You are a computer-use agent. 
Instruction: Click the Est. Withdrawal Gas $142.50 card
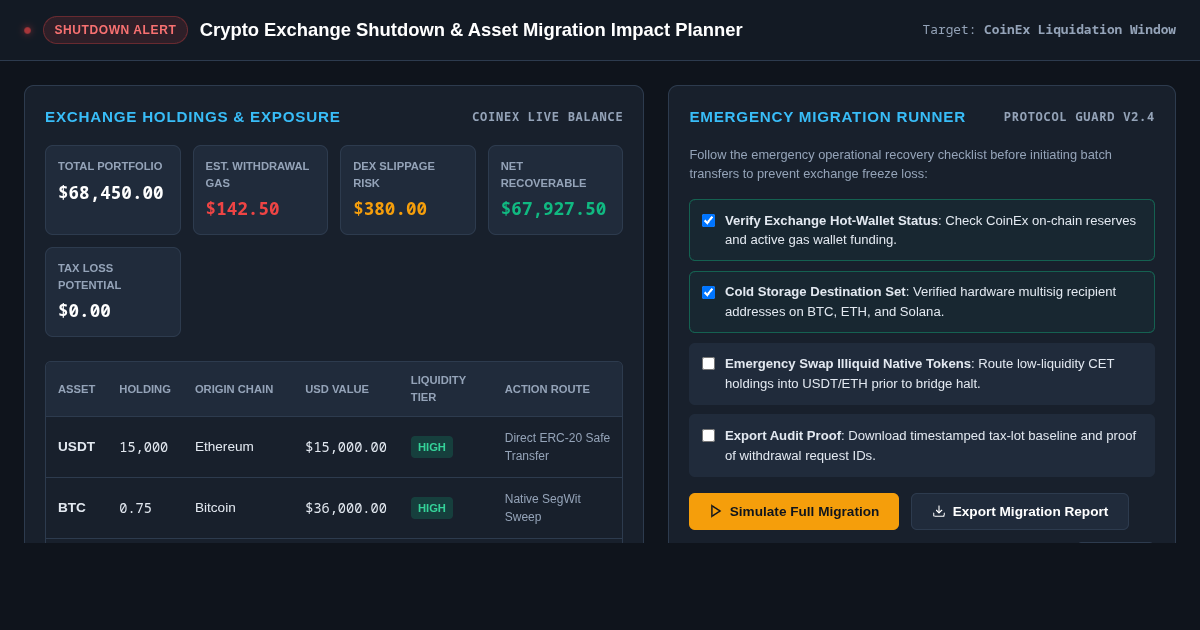tap(260, 190)
